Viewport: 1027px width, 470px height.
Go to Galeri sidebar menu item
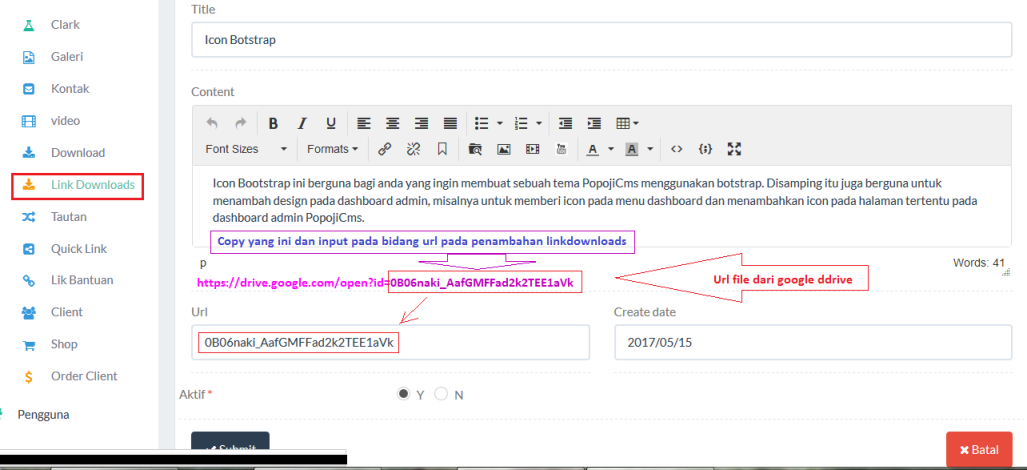coord(67,57)
